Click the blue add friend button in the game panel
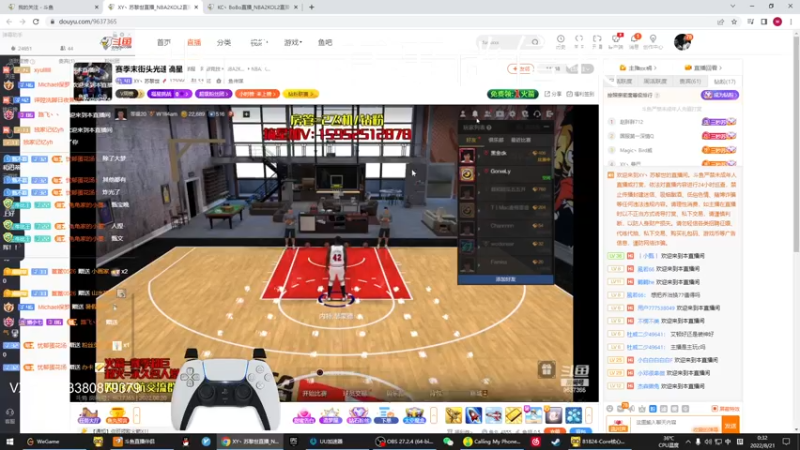The width and height of the screenshot is (800, 450). [506, 280]
